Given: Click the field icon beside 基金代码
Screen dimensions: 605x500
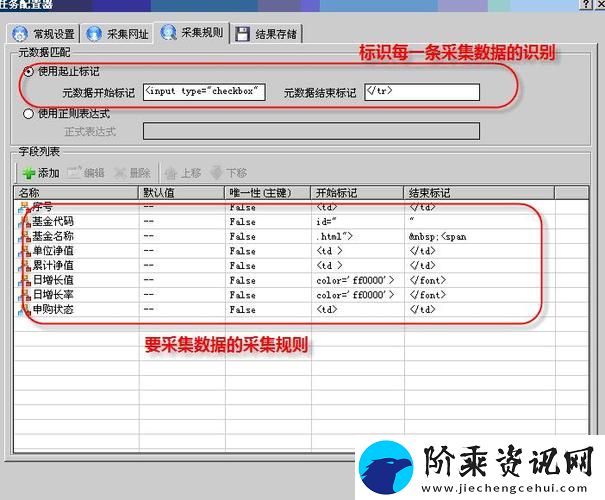Looking at the screenshot, I should click(24, 222).
